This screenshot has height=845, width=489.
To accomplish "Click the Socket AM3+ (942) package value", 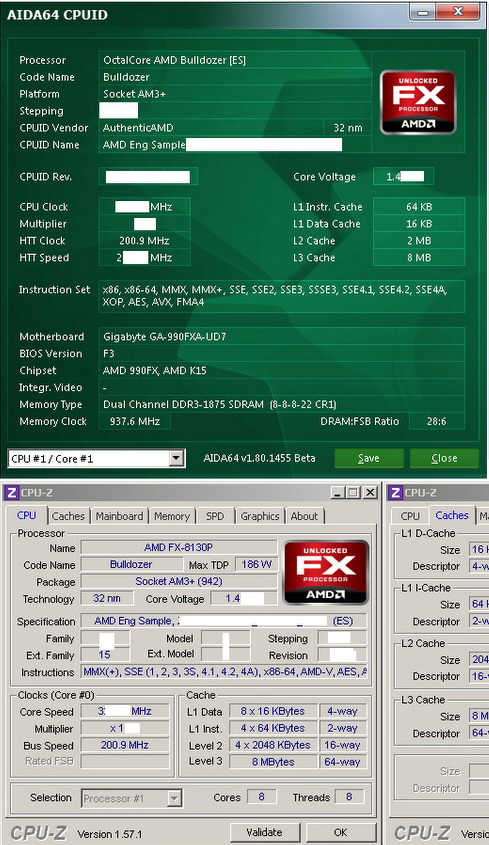I will (178, 581).
